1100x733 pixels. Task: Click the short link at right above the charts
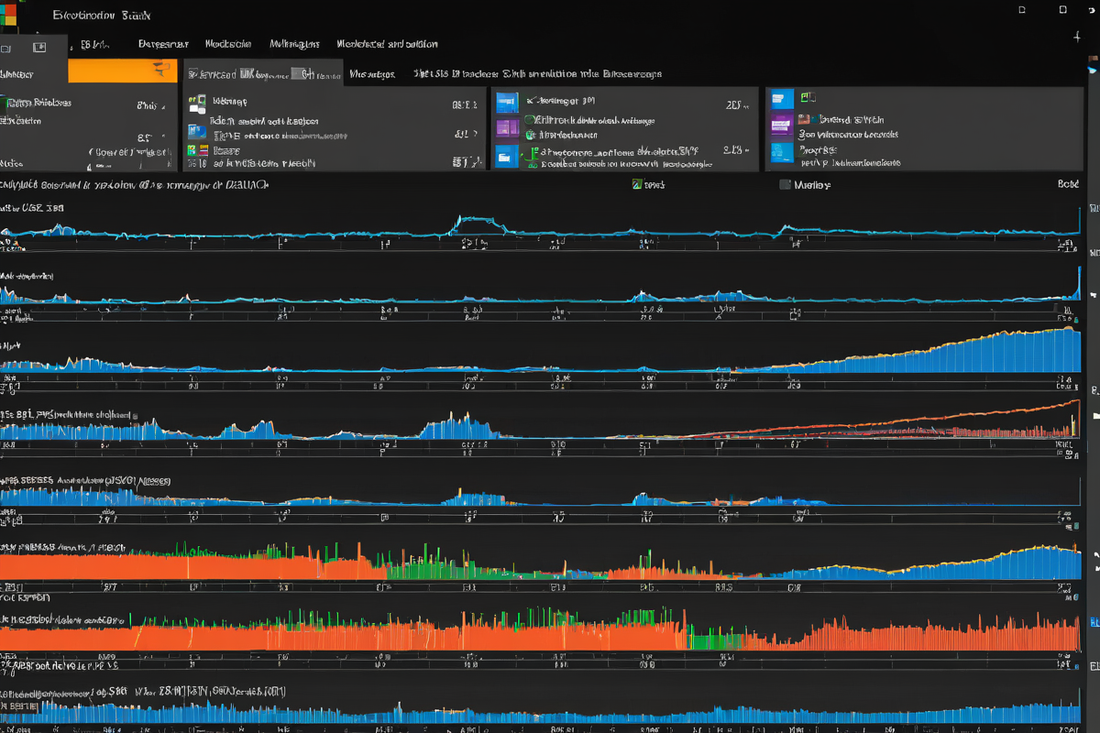(1068, 184)
